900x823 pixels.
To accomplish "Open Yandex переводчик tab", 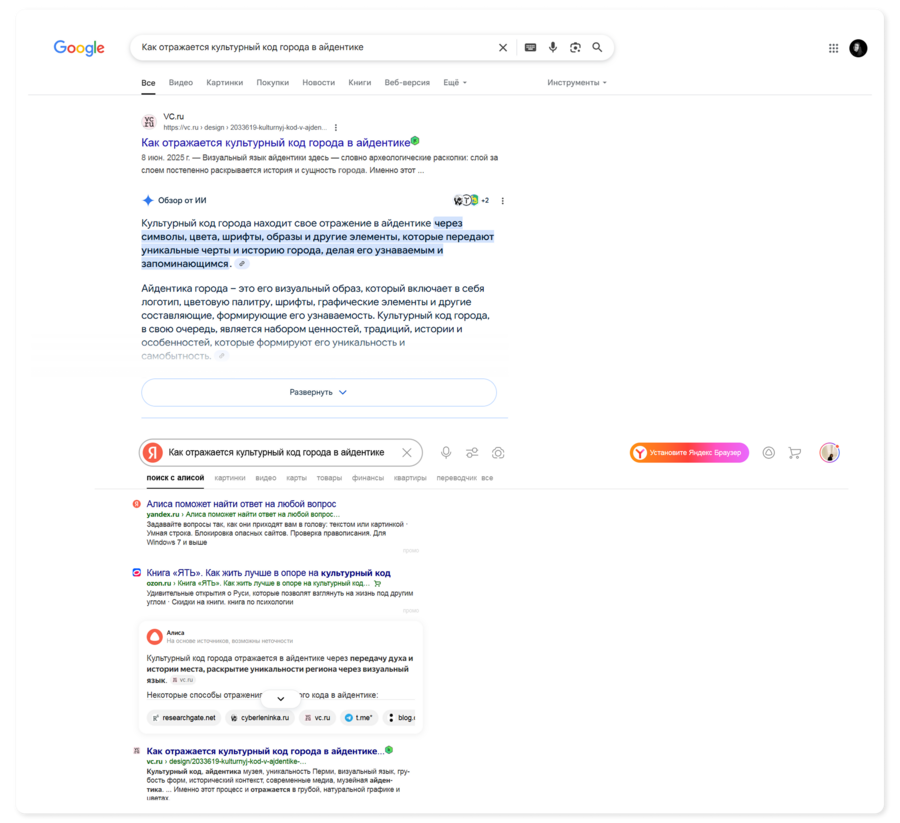I will (x=456, y=478).
